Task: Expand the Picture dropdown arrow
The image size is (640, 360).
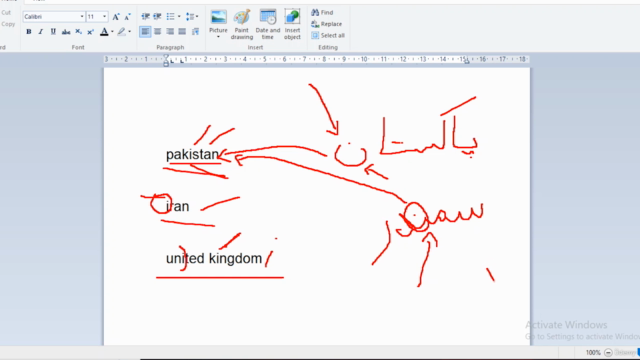Action: (218, 37)
